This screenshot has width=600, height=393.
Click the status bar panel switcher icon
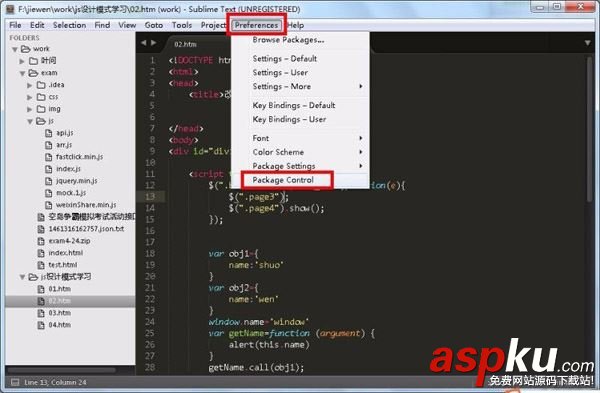15,382
